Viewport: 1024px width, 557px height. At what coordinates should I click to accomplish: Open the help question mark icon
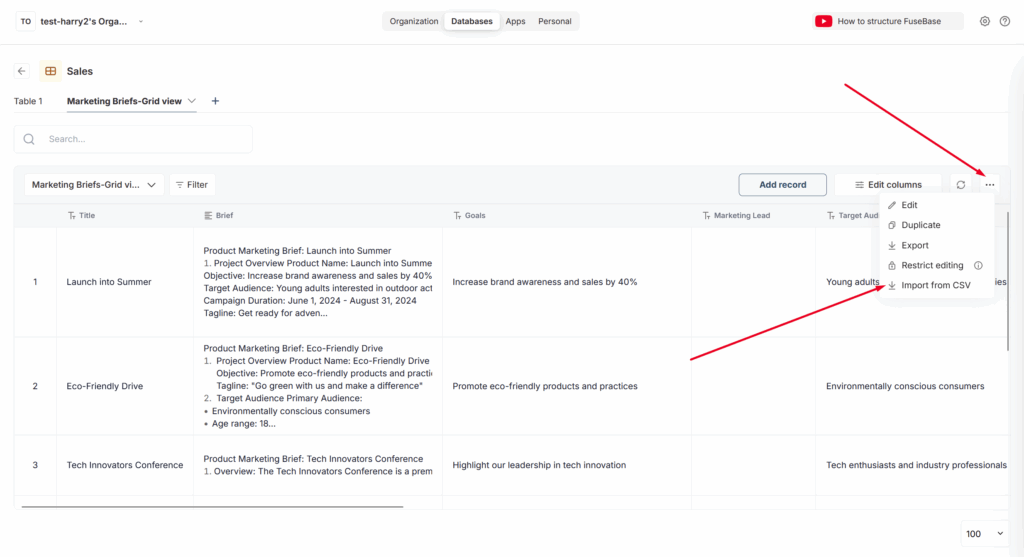coord(1004,21)
